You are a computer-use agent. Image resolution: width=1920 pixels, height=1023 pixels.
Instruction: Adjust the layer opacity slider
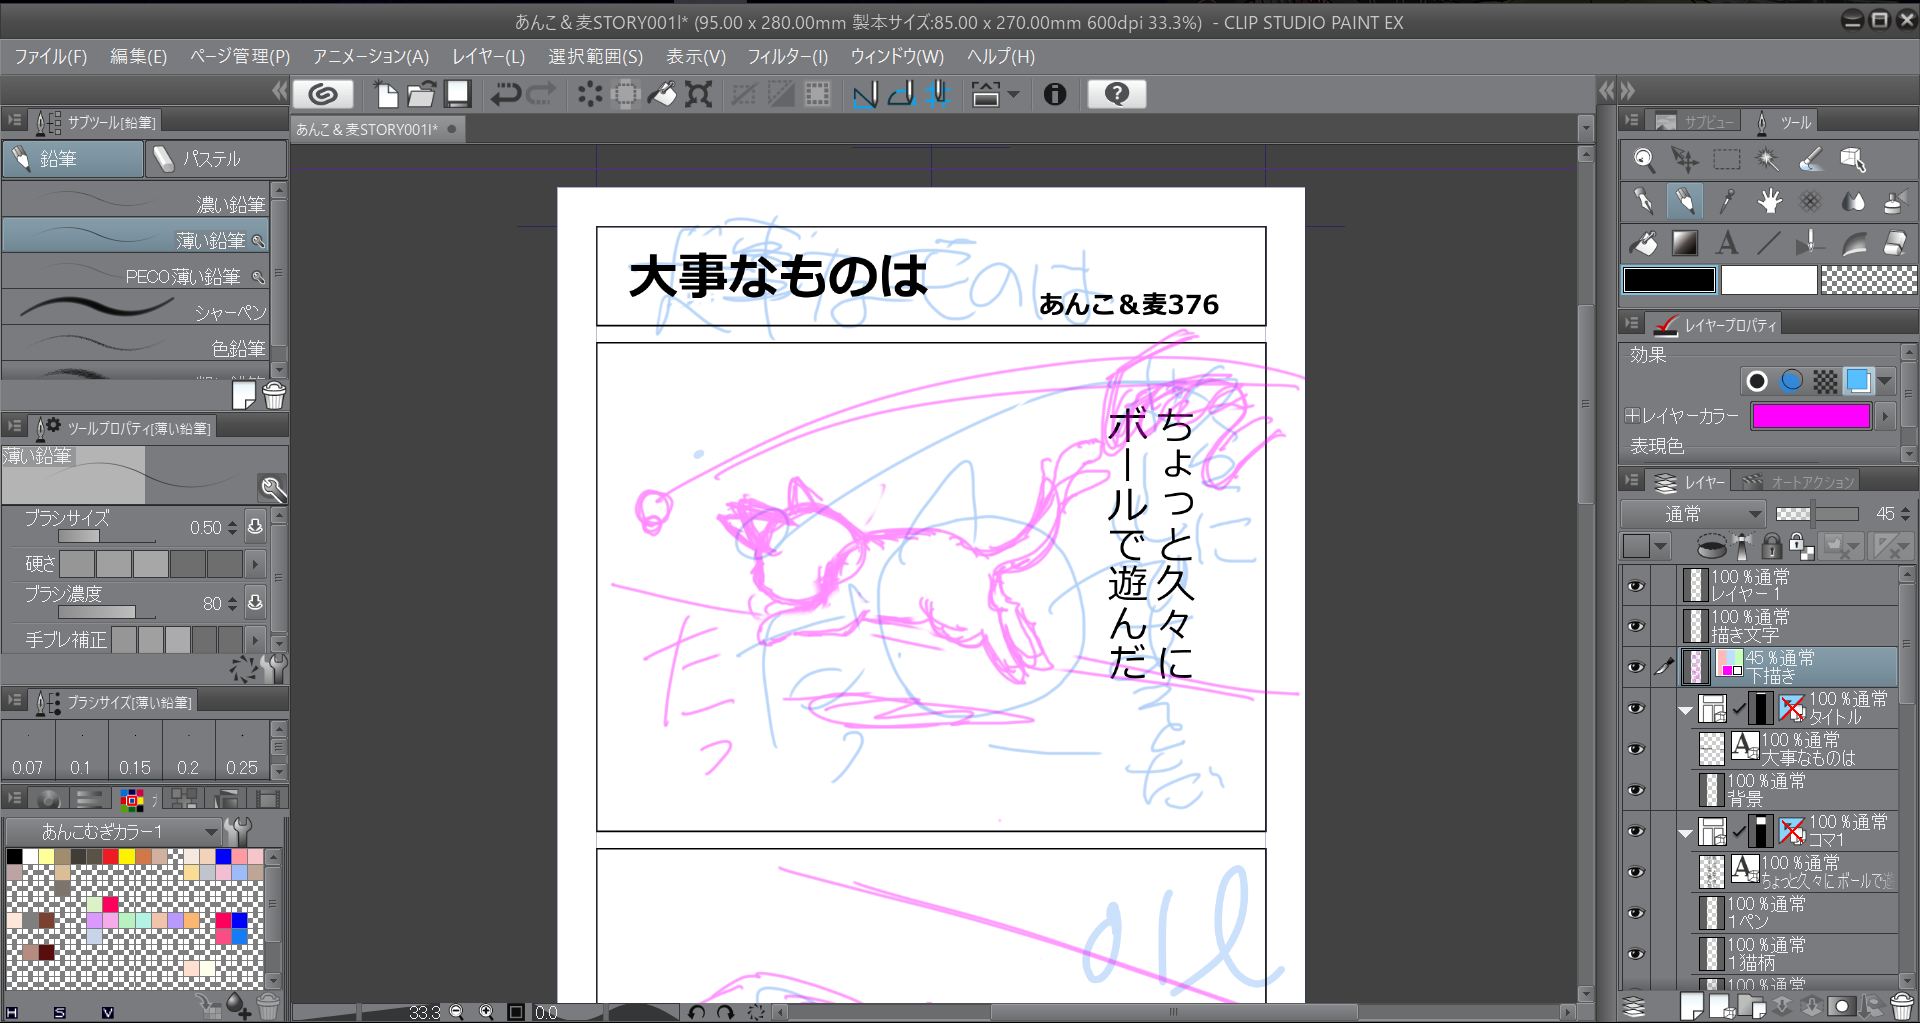[1816, 514]
